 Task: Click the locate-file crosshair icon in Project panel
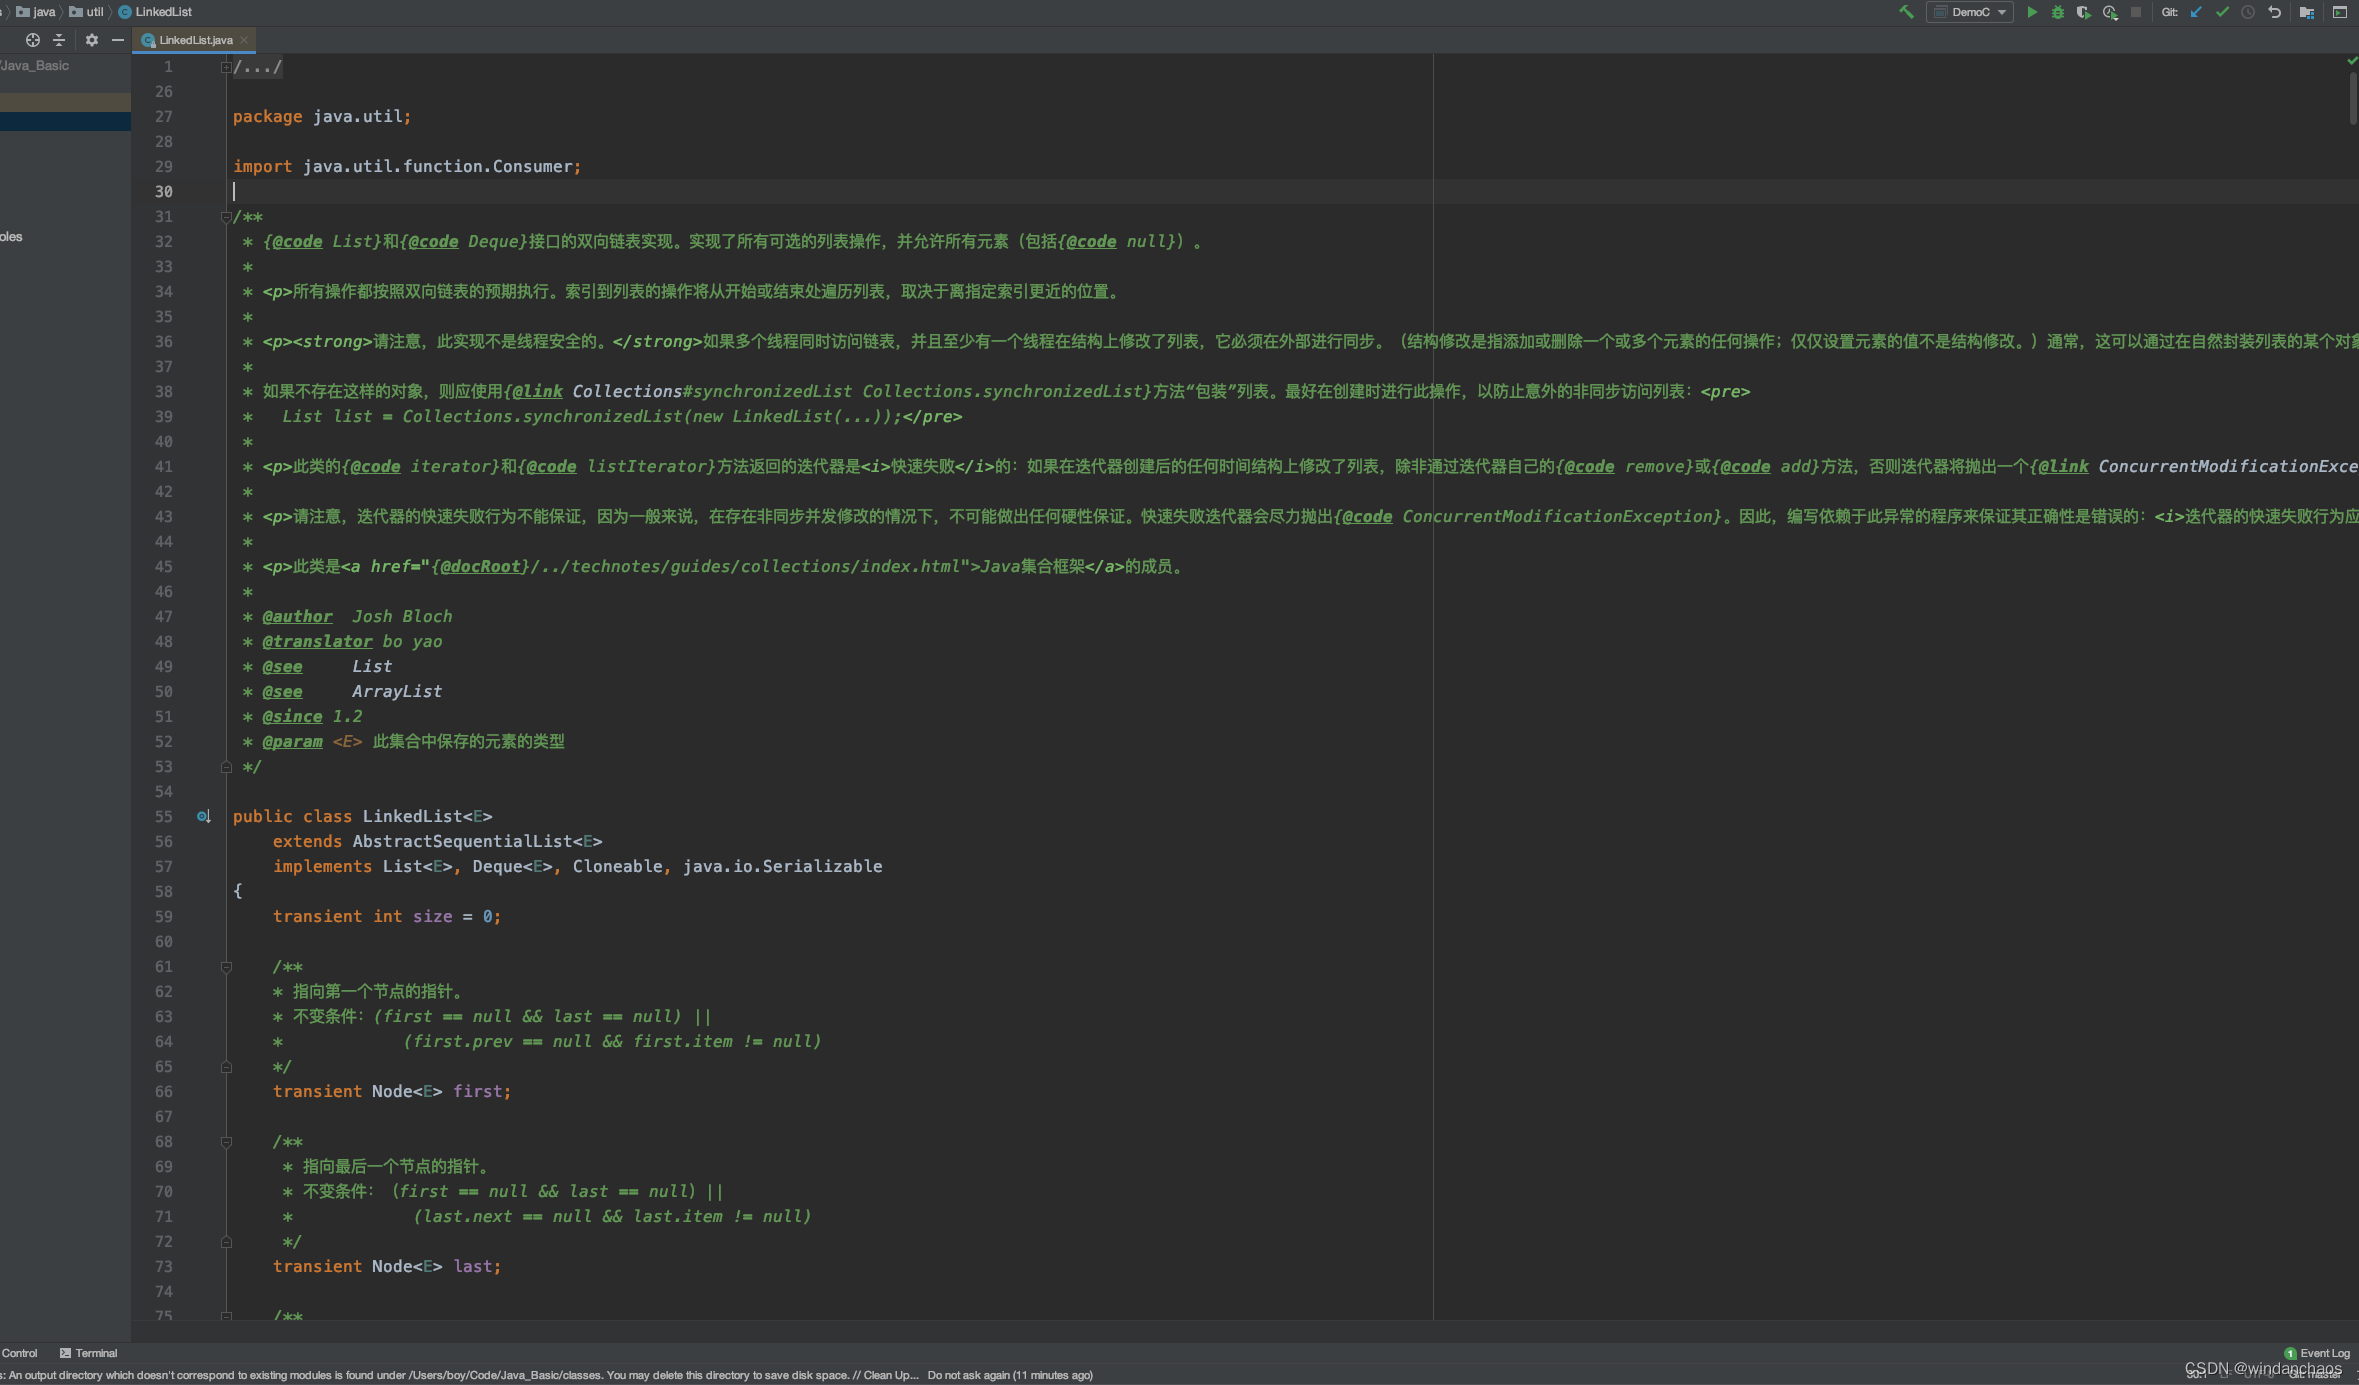[33, 40]
